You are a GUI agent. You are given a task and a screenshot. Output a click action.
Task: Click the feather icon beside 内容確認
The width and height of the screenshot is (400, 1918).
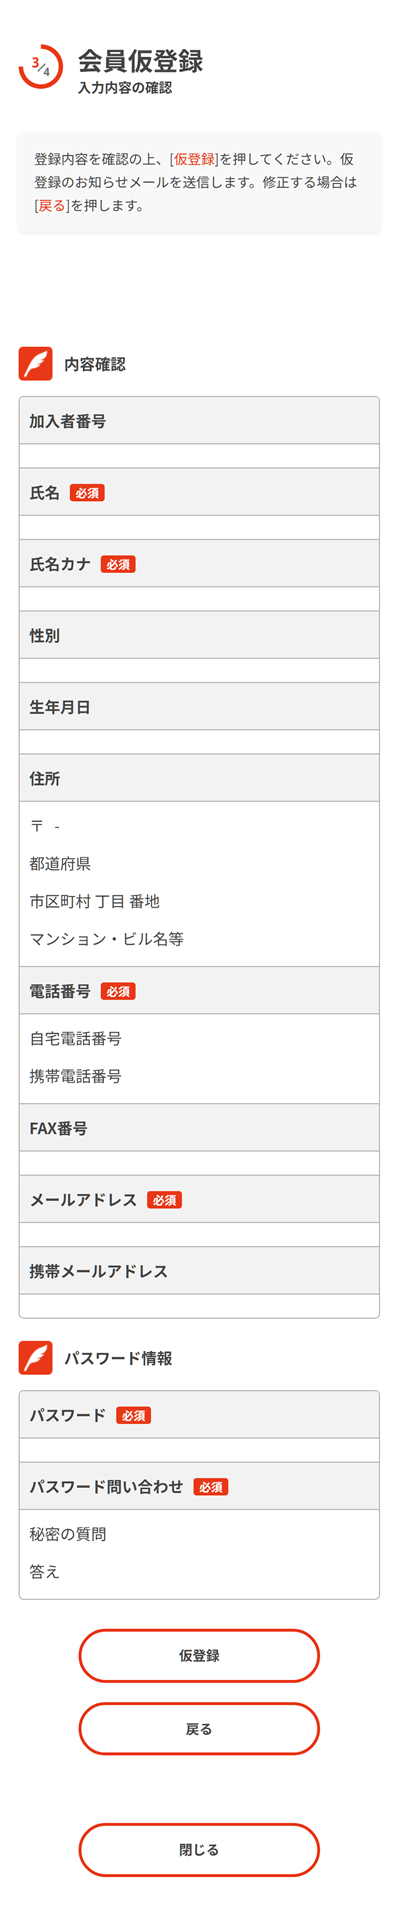(35, 364)
